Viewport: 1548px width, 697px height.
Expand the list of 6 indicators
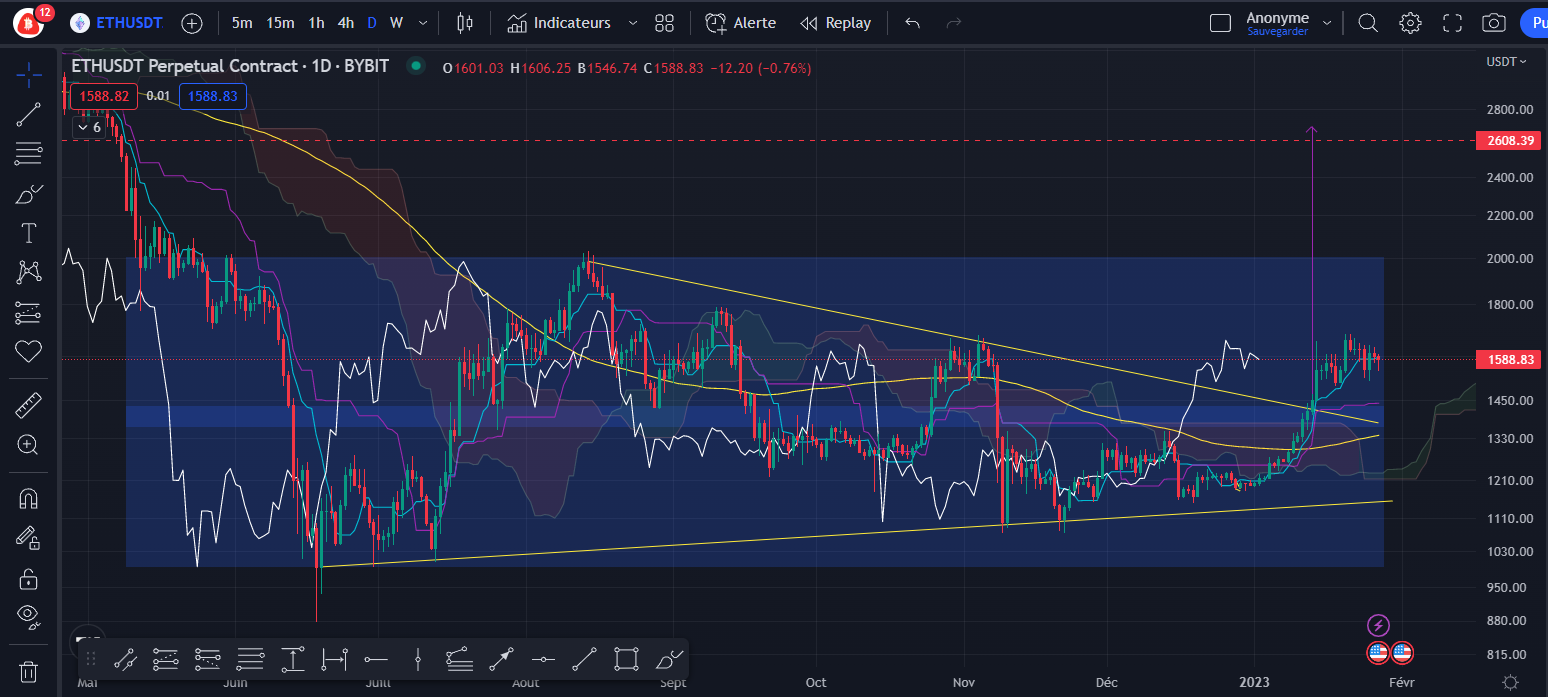[88, 128]
